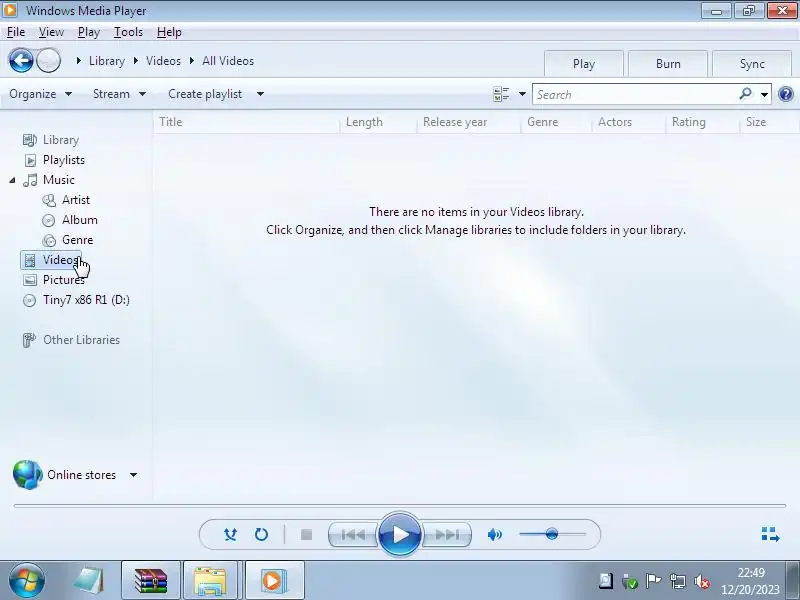Image resolution: width=800 pixels, height=600 pixels.
Task: Open the Online stores dropdown arrow
Action: pyautogui.click(x=133, y=475)
